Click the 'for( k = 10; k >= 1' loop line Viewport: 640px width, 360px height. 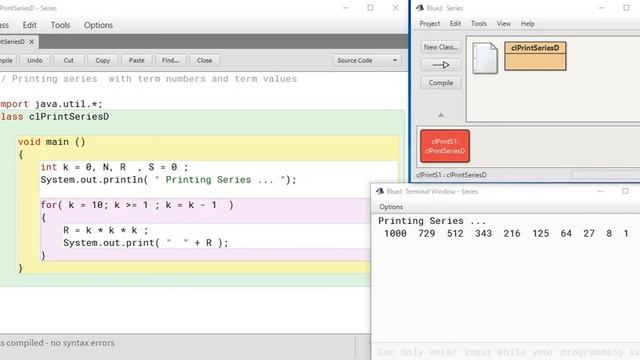tap(137, 205)
